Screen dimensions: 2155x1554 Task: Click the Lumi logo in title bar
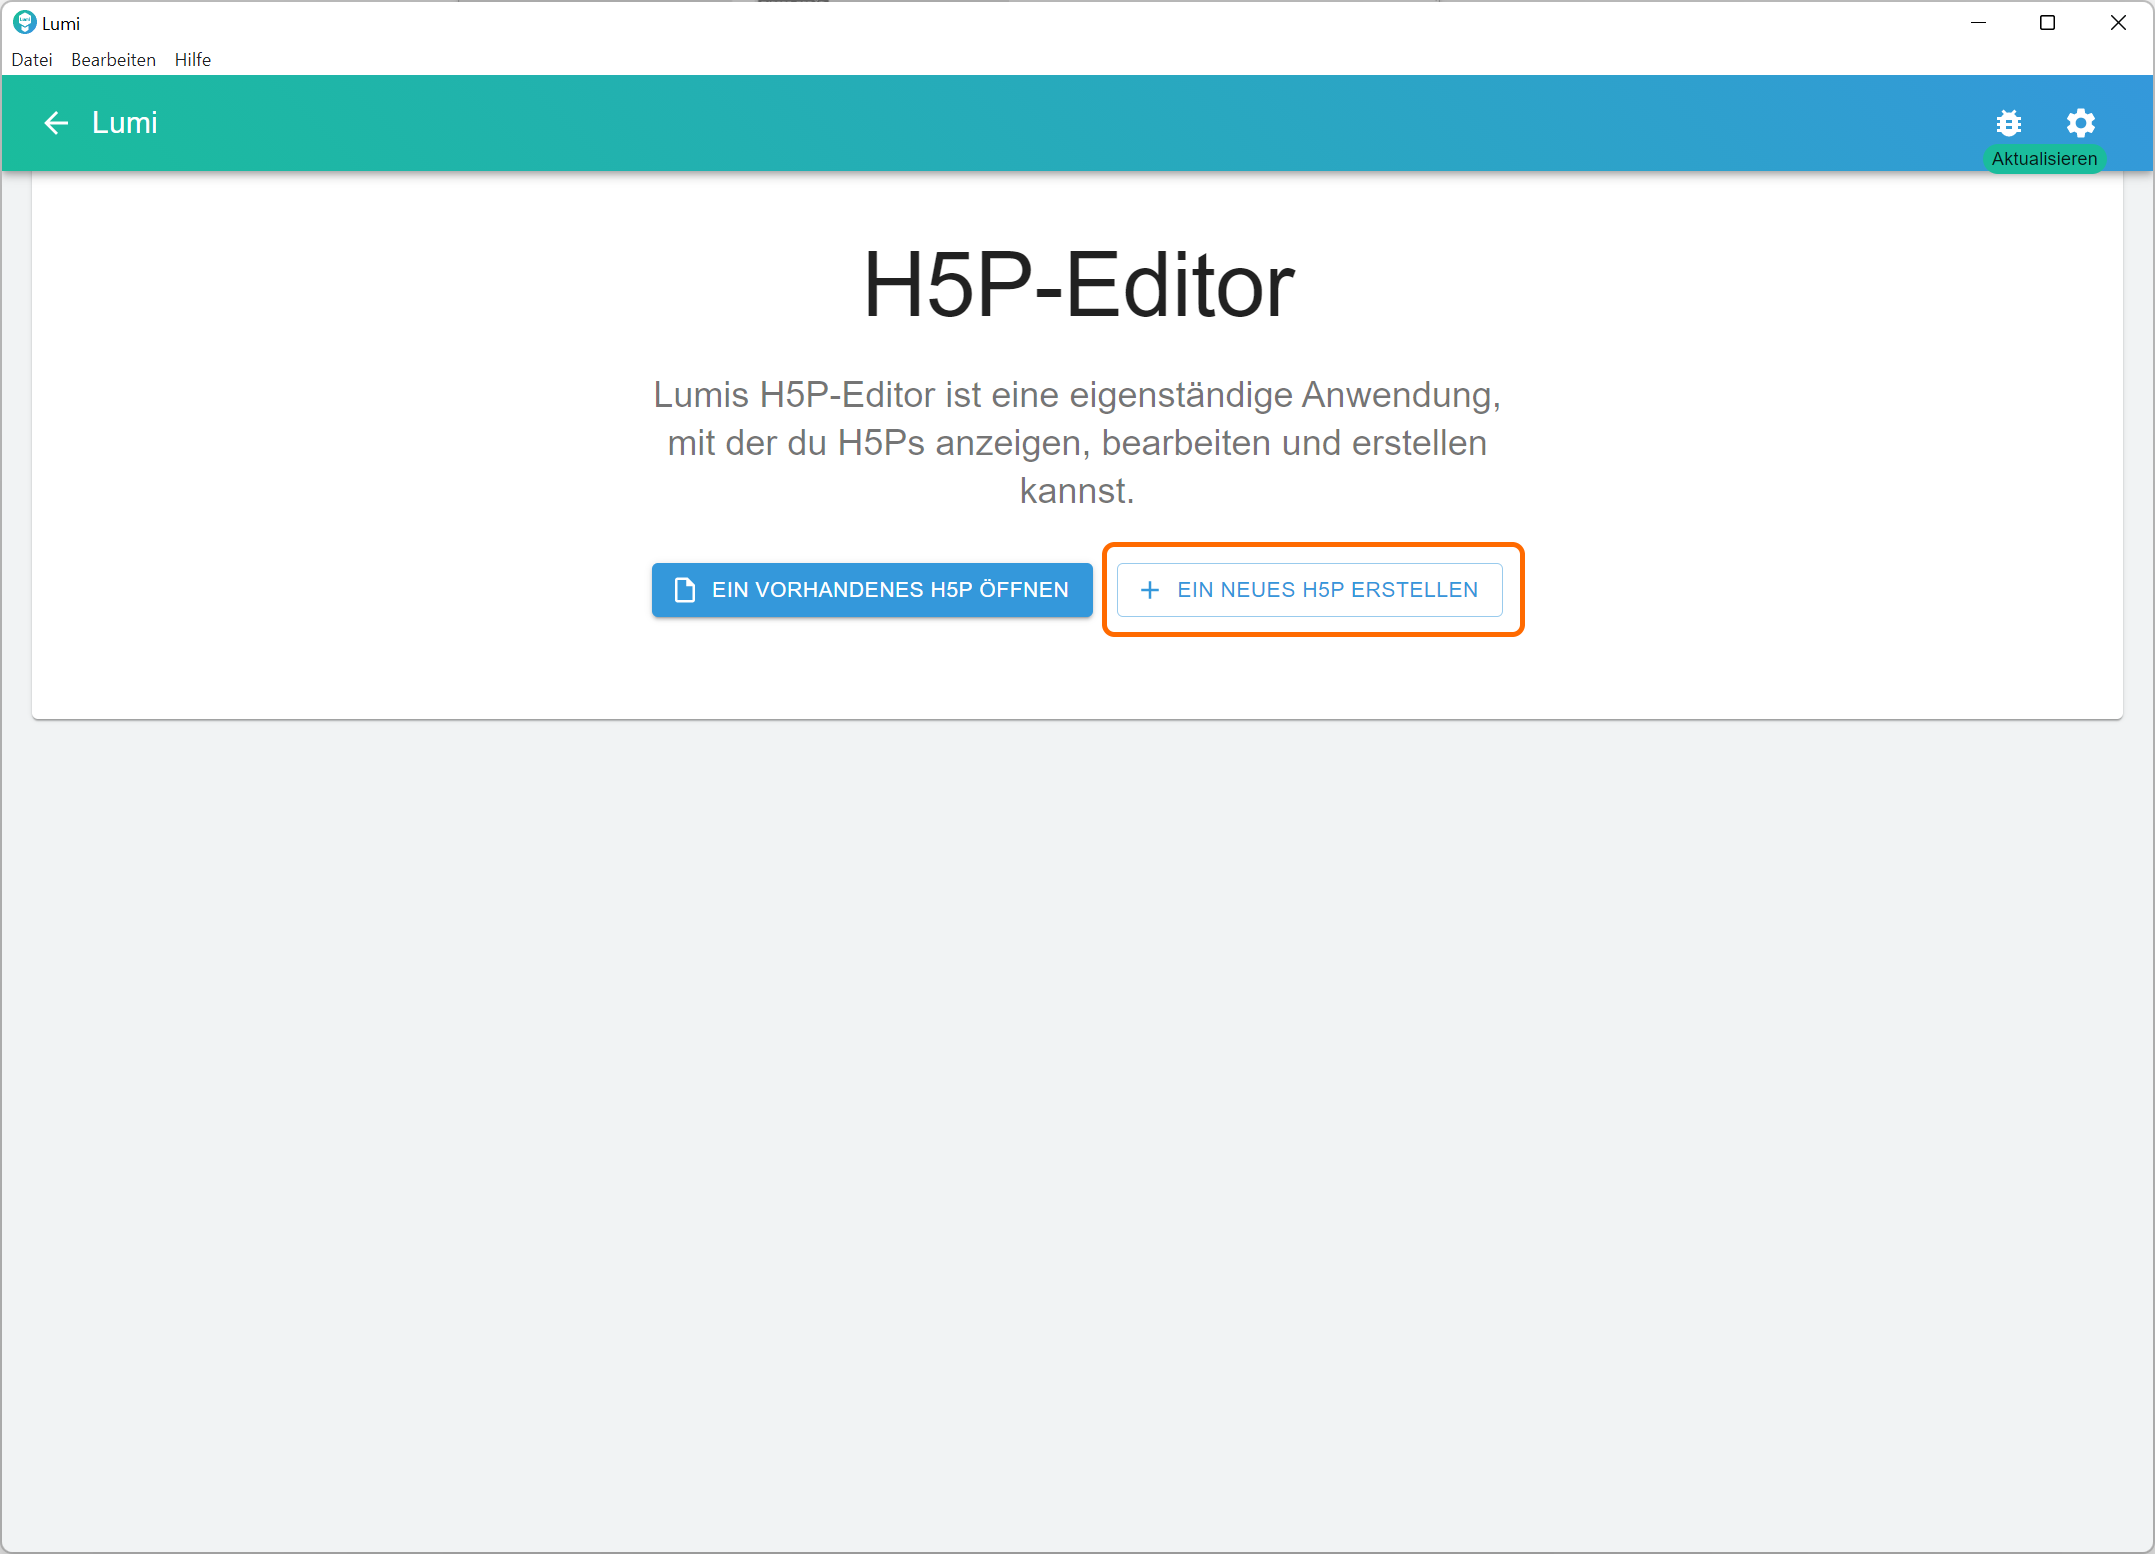point(24,22)
